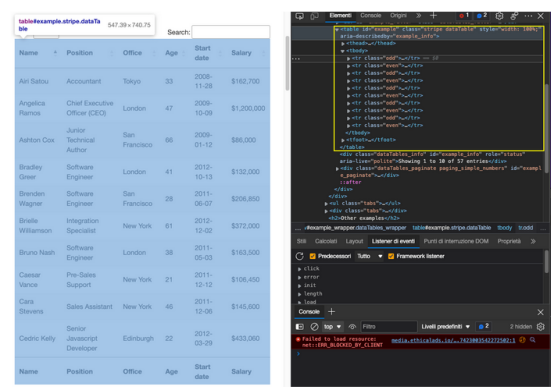554x391 pixels.
Task: Click the ellipsis beside the selected tr row
Action: 296,59
